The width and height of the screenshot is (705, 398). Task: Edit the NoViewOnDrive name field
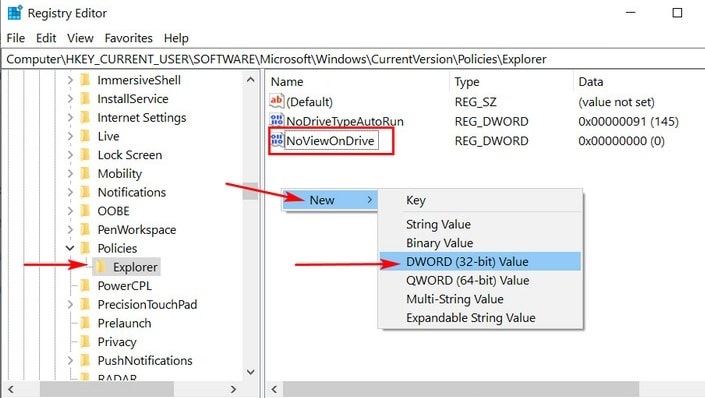click(x=331, y=140)
